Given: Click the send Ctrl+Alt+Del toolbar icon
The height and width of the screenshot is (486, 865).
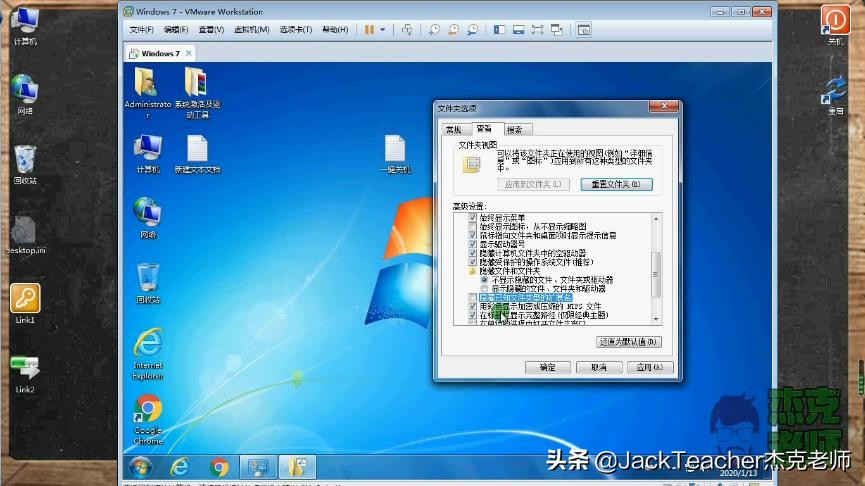Looking at the screenshot, I should [x=407, y=30].
